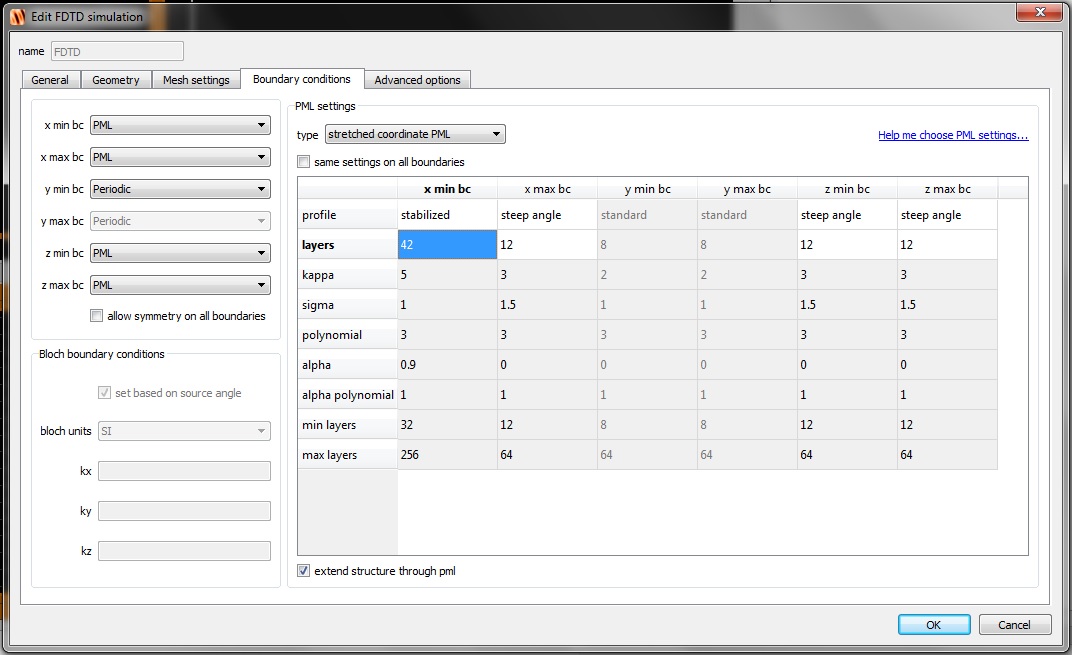1072x655 pixels.
Task: Toggle allow symmetry on all boundaries
Action: point(96,316)
